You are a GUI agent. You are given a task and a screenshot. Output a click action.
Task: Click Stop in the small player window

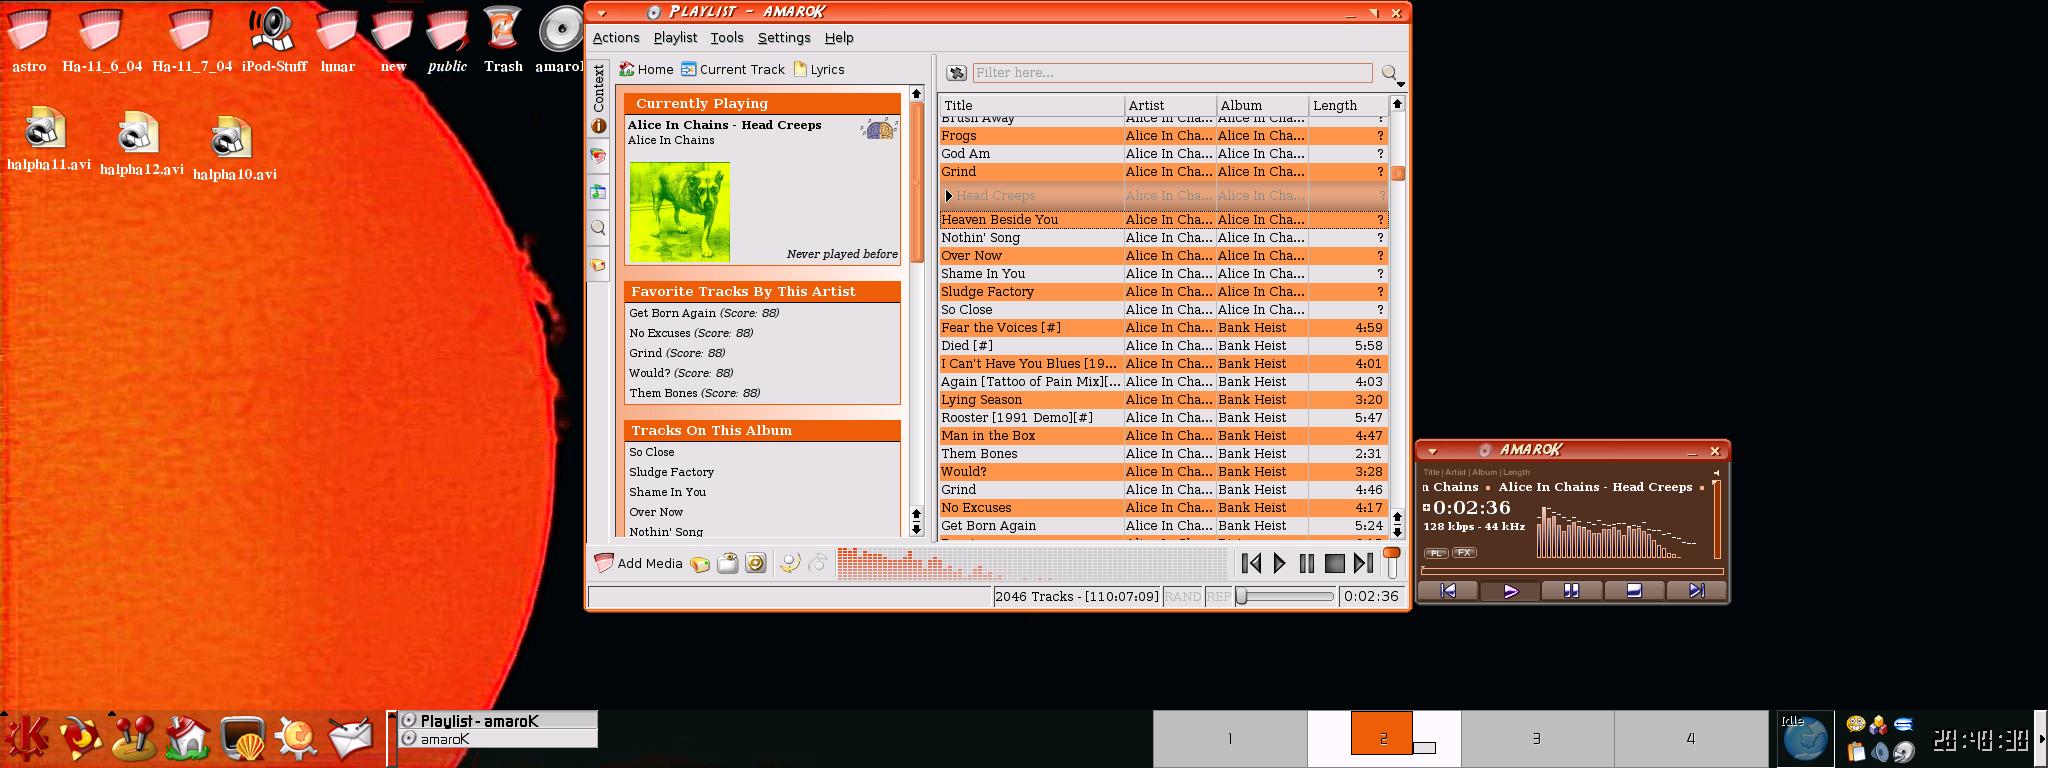click(1634, 591)
